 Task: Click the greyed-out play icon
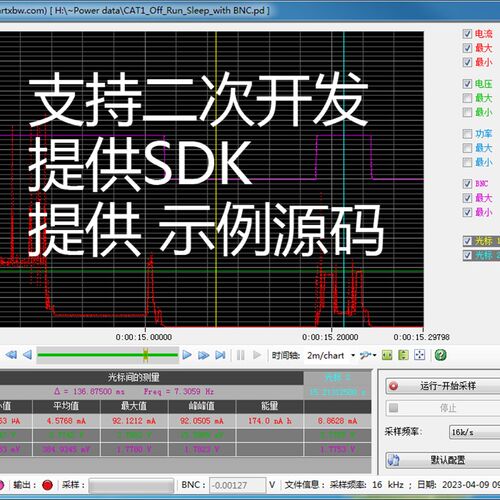pos(257,355)
